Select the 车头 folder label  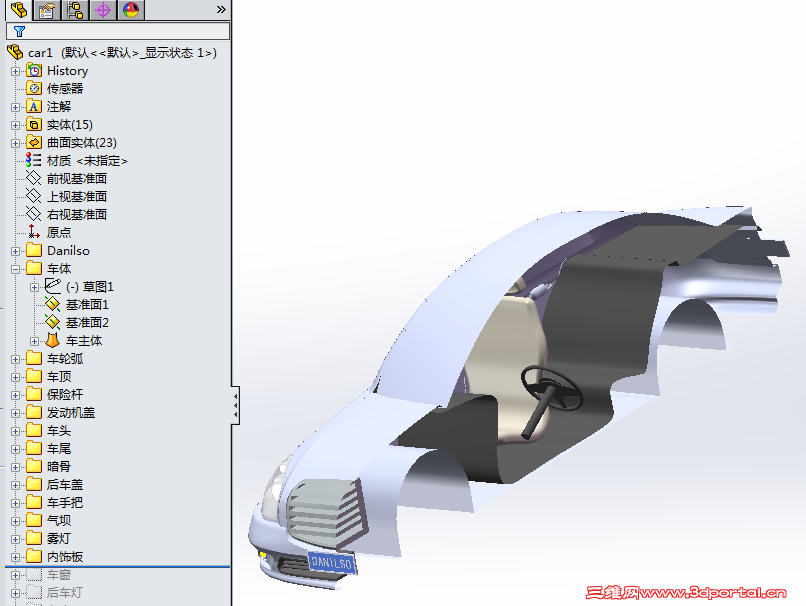pyautogui.click(x=59, y=431)
